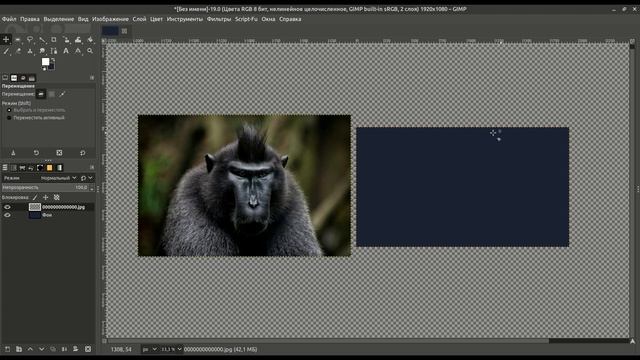Open the units dropdown in status bar
This screenshot has width=640, height=360.
(149, 349)
